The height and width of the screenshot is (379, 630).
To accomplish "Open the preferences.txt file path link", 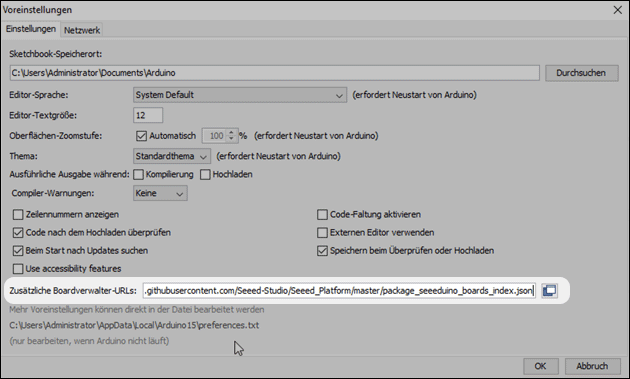I will [x=134, y=325].
